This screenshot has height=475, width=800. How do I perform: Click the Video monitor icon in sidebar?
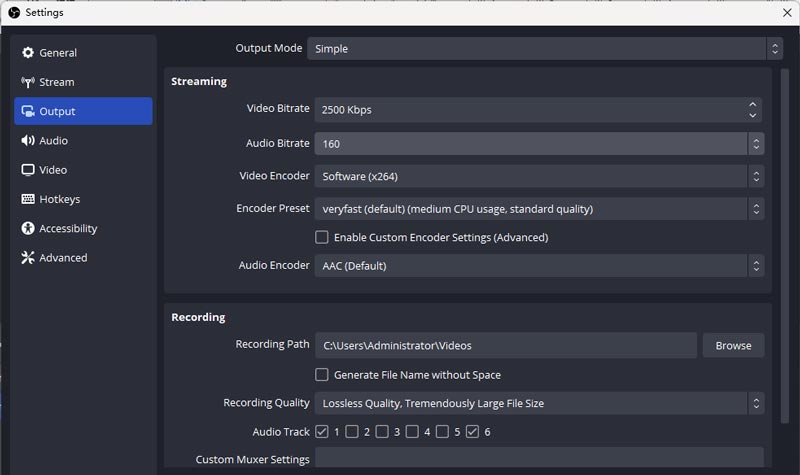click(x=28, y=170)
